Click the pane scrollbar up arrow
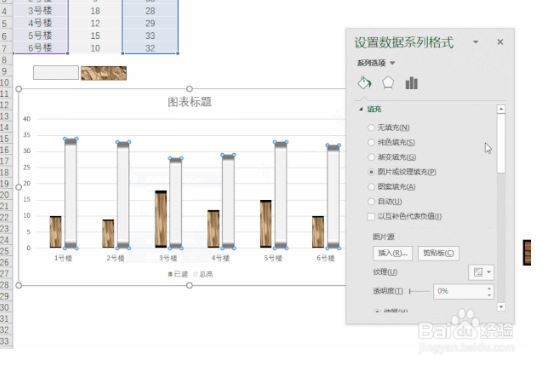 tap(501, 109)
